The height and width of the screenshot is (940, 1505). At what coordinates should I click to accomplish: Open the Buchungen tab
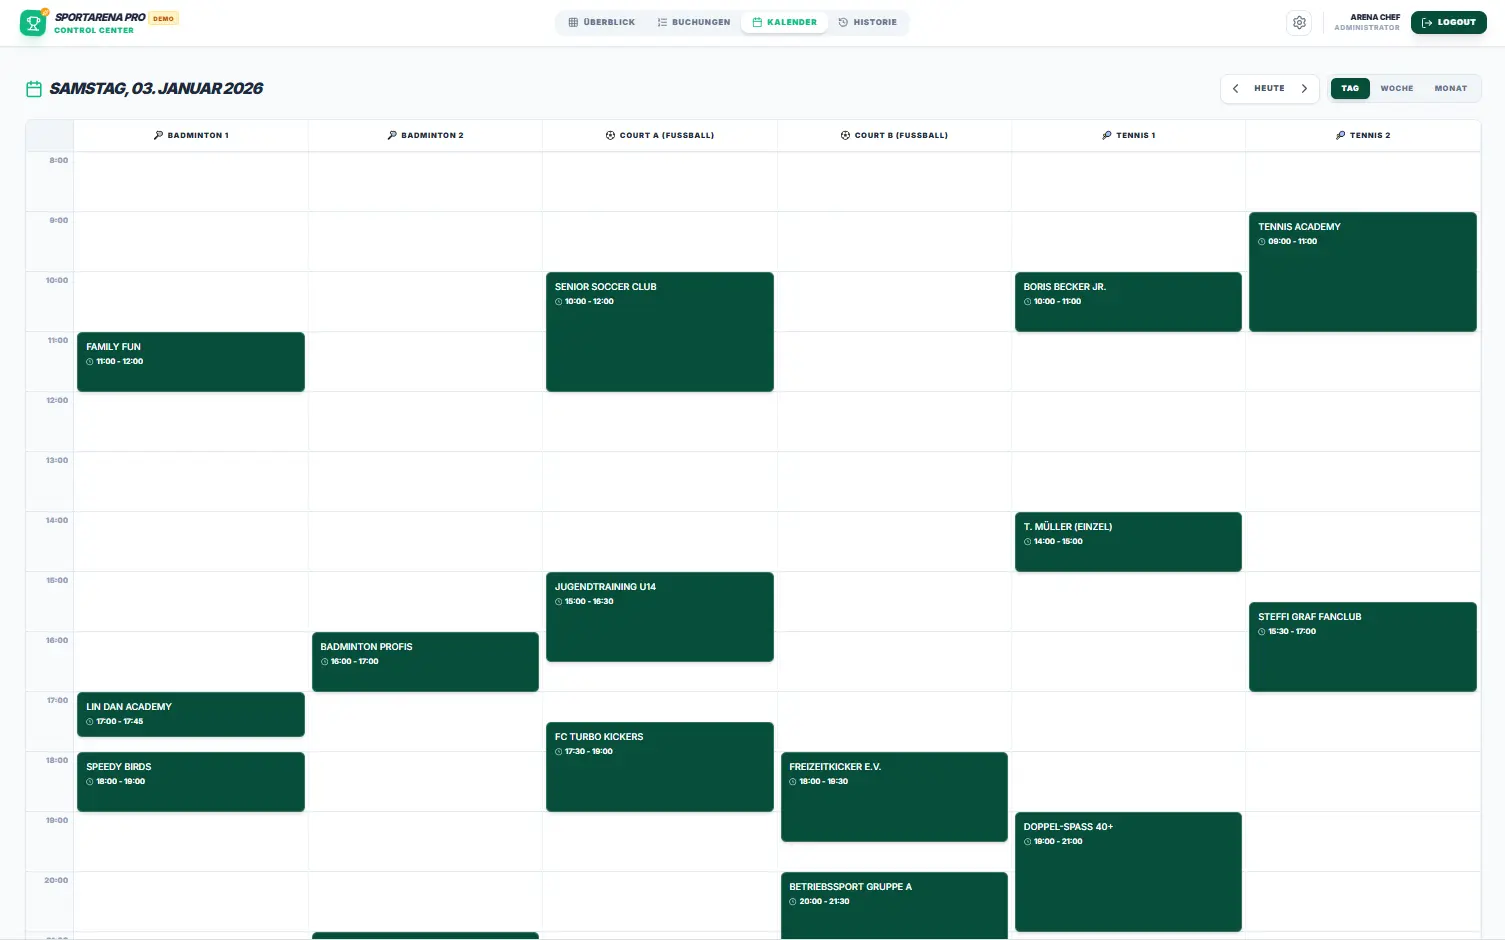694,22
